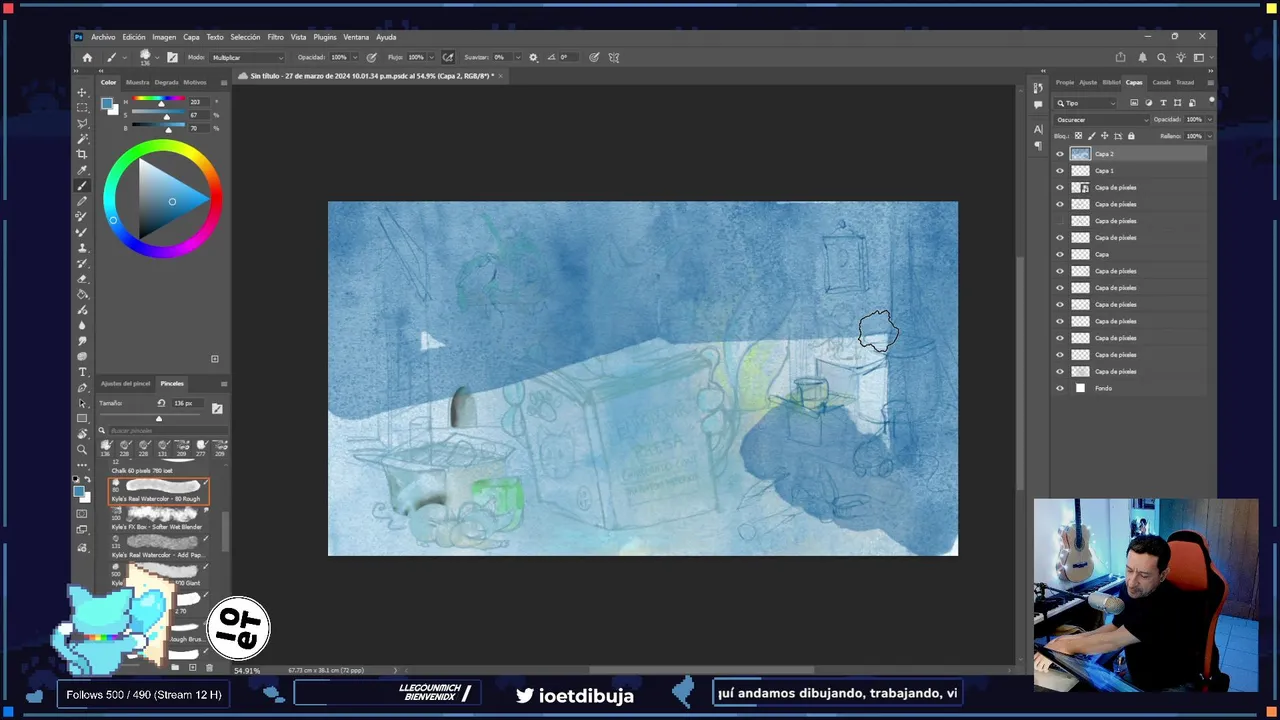Open the Modo Multiplicar dropdown

(x=247, y=57)
